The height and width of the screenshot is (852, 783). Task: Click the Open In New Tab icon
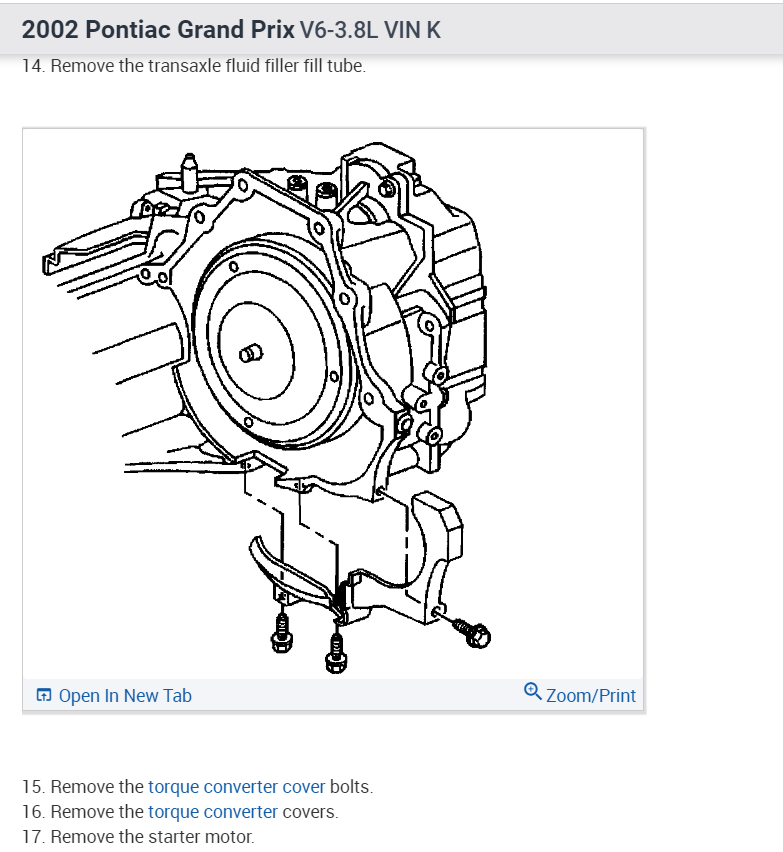[43, 695]
